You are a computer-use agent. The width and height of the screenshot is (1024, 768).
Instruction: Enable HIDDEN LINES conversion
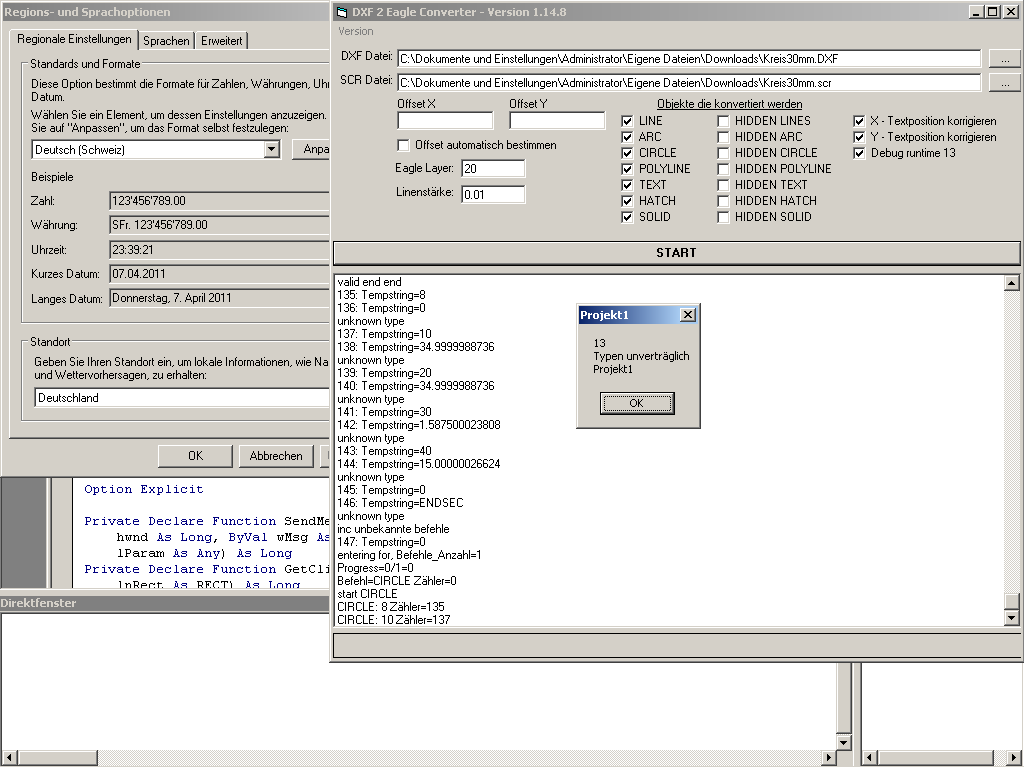tap(723, 121)
